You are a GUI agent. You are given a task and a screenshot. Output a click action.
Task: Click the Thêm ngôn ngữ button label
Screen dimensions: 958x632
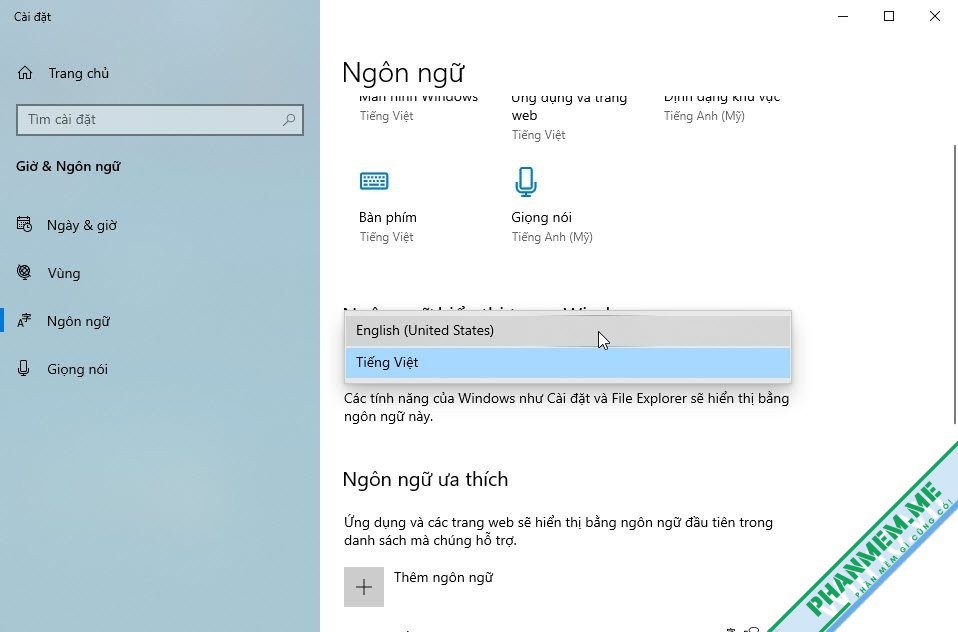(443, 578)
